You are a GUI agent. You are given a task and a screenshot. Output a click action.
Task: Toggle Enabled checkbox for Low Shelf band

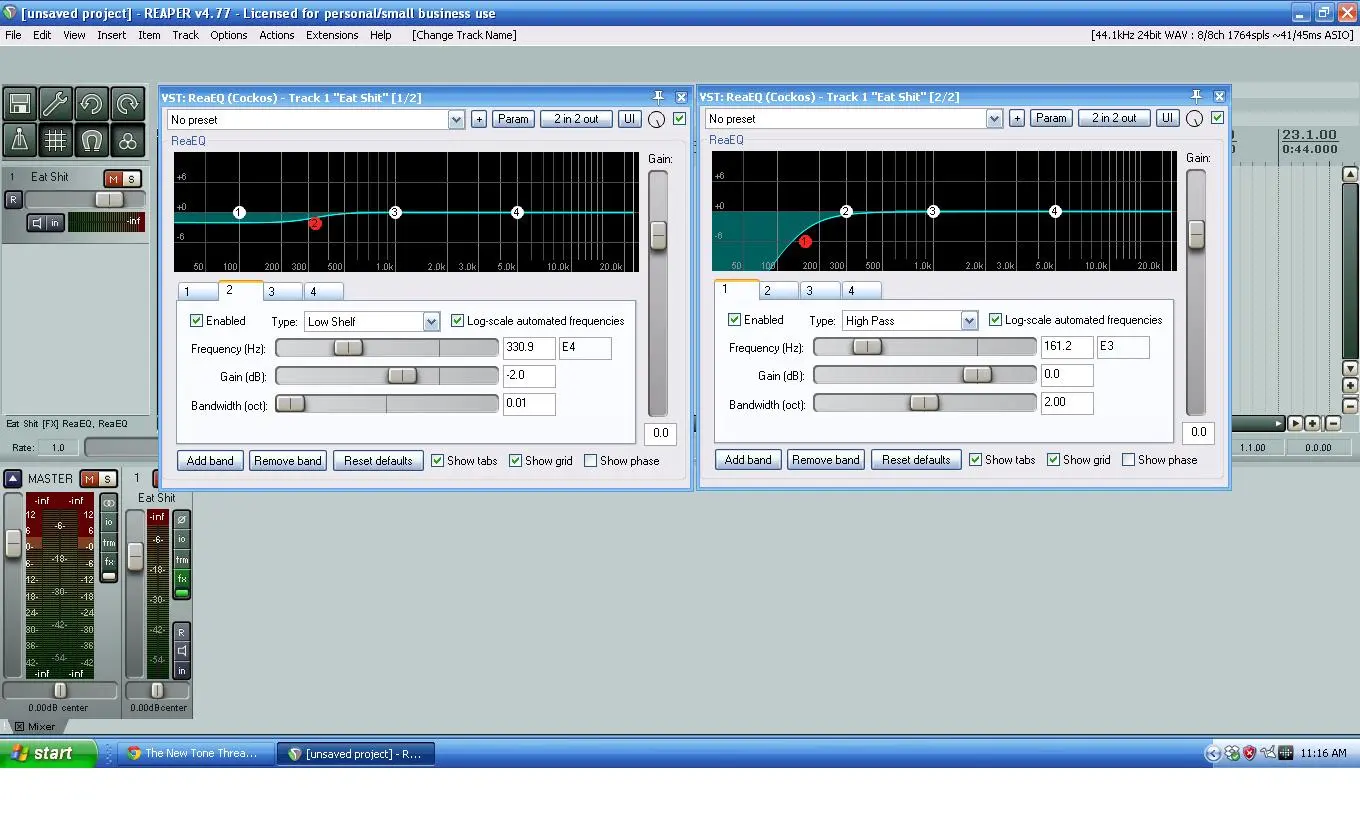click(197, 321)
